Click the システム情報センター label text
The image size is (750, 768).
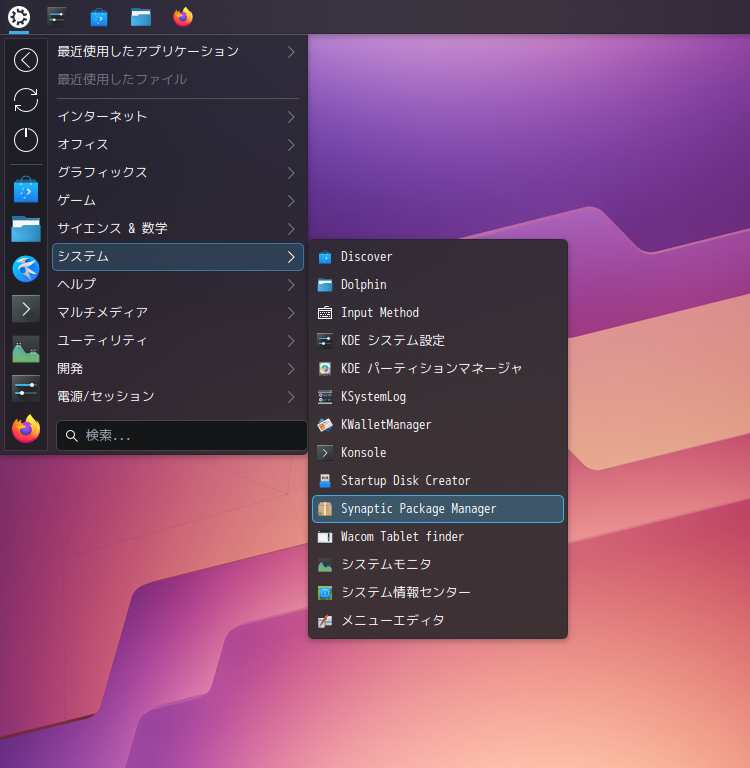pyautogui.click(x=406, y=593)
